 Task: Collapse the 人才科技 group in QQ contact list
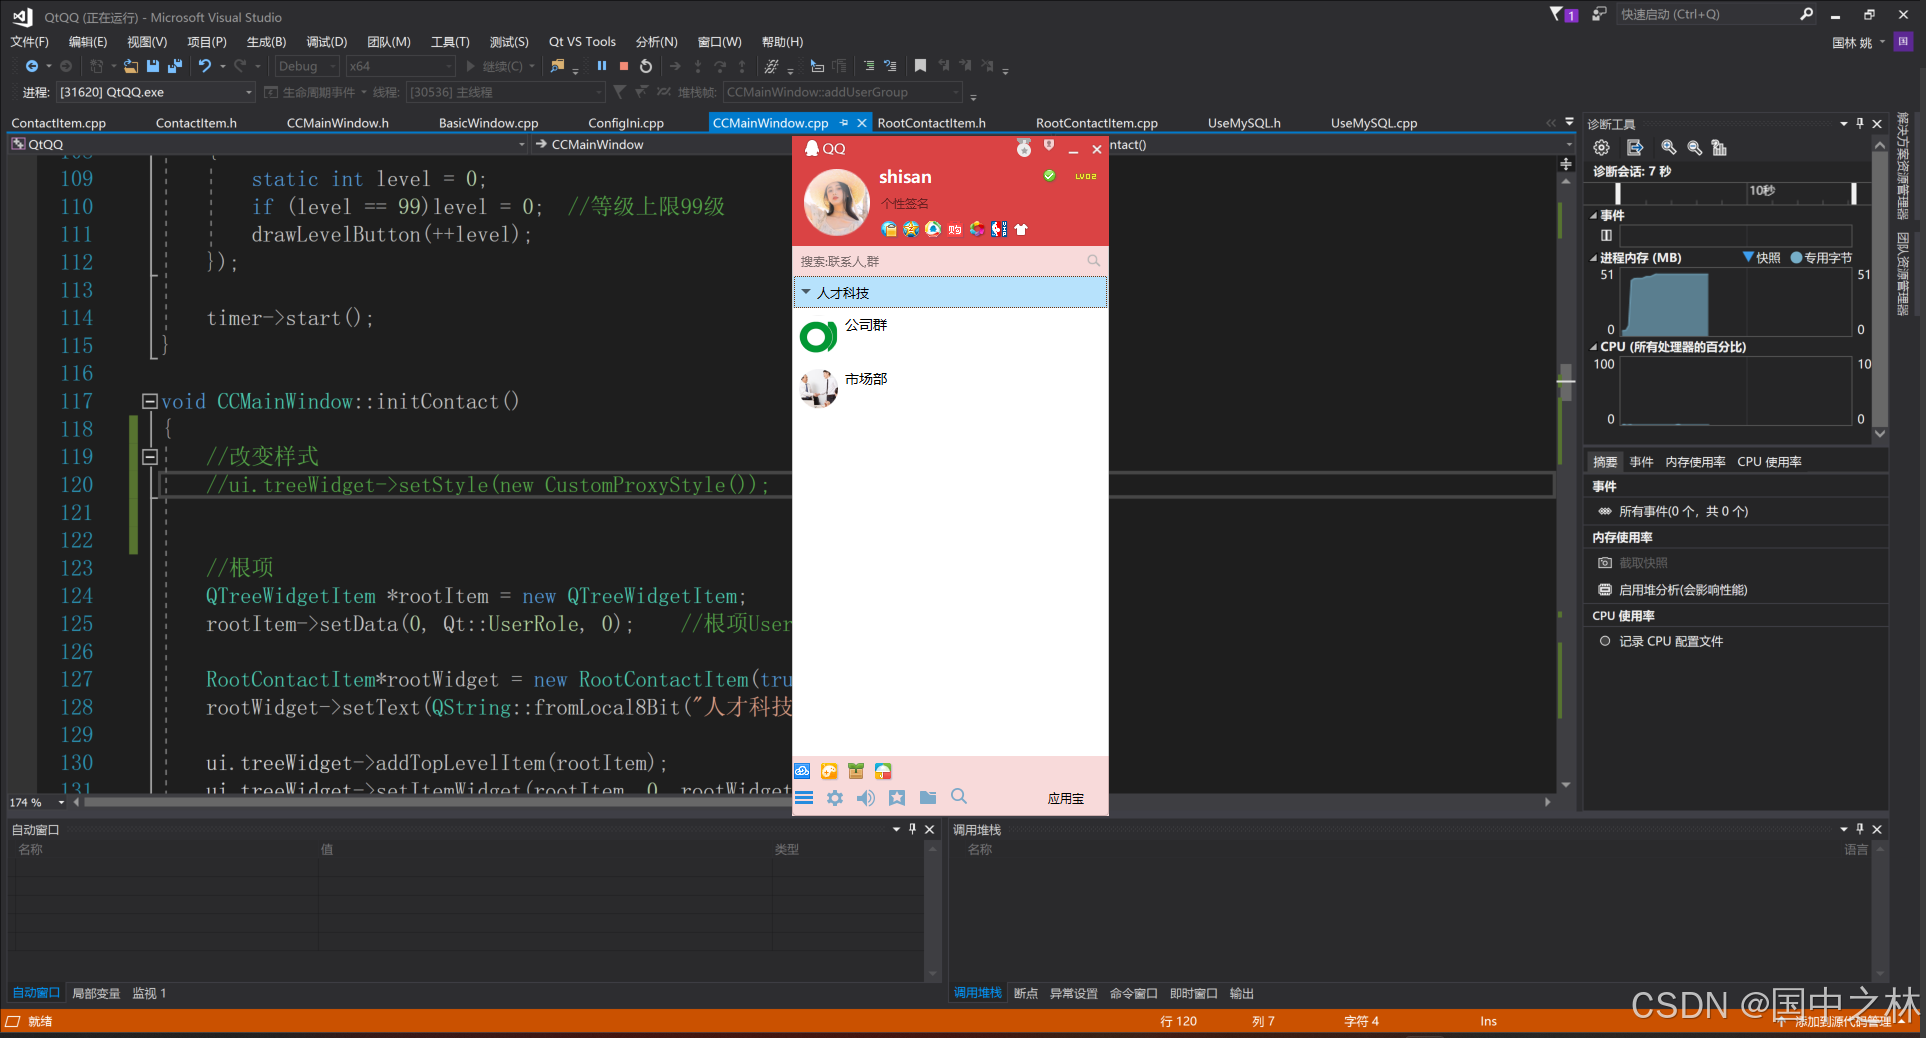point(806,292)
